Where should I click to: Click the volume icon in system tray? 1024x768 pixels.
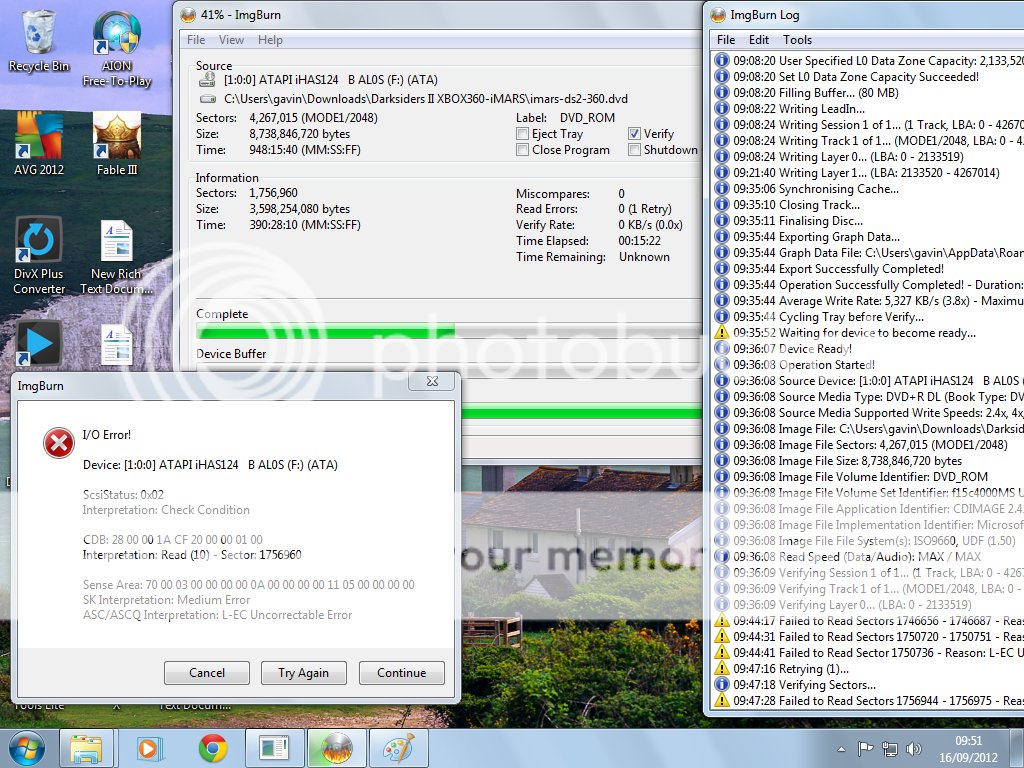pos(913,749)
